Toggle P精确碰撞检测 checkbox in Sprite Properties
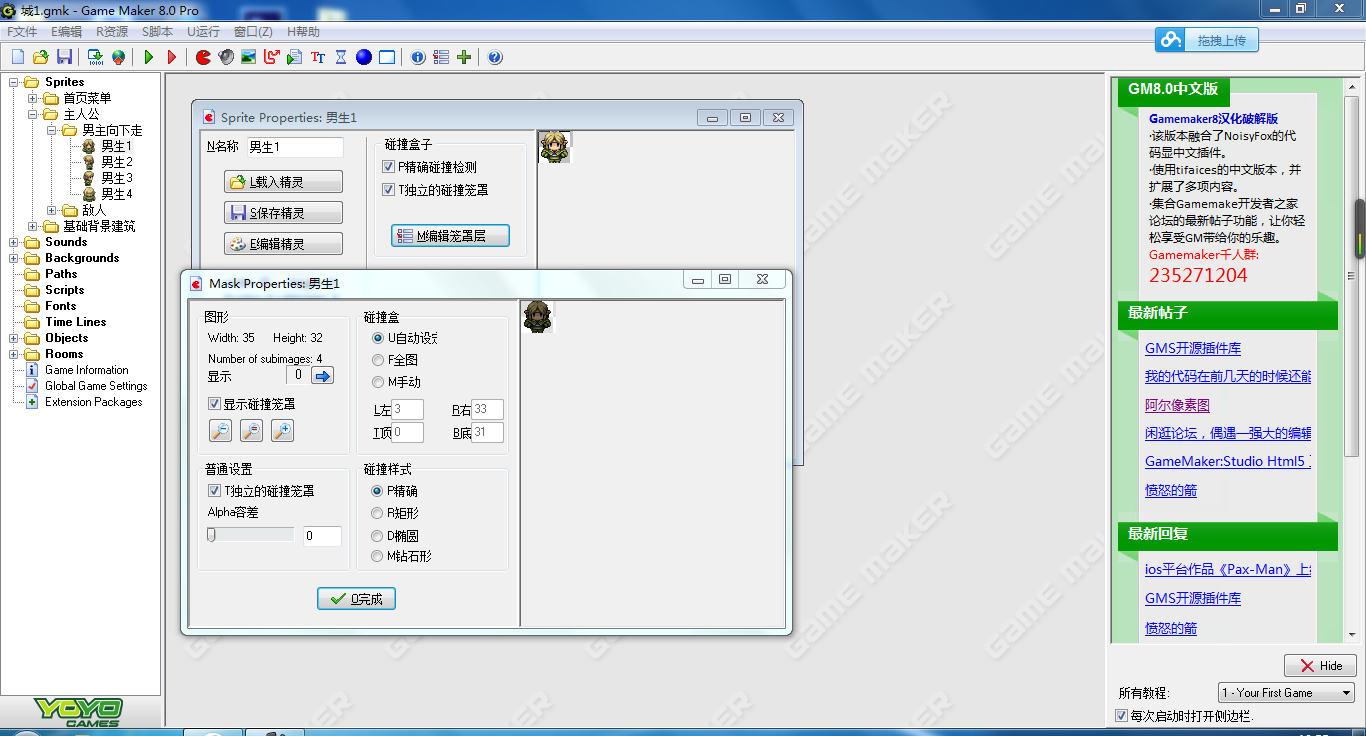 (x=389, y=167)
